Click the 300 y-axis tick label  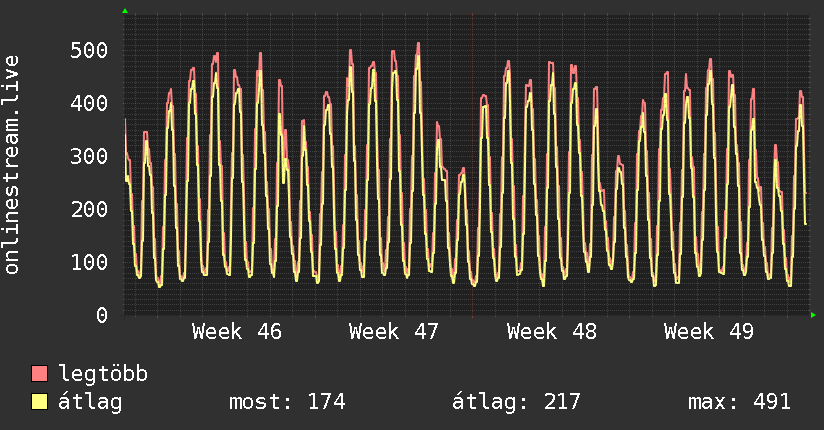(x=89, y=156)
